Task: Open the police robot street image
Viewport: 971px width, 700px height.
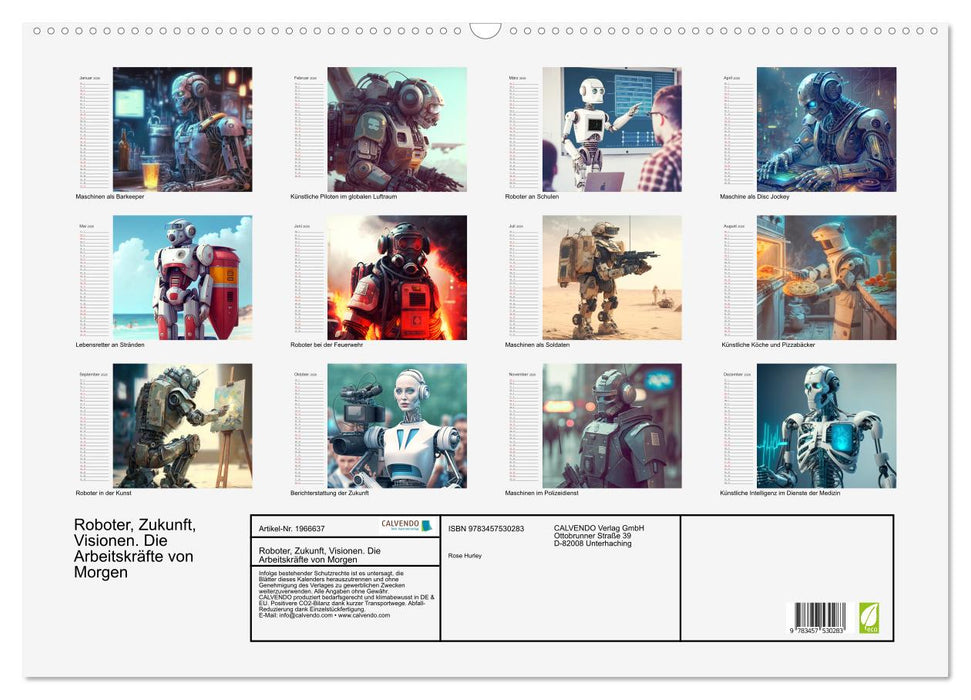Action: 611,425
